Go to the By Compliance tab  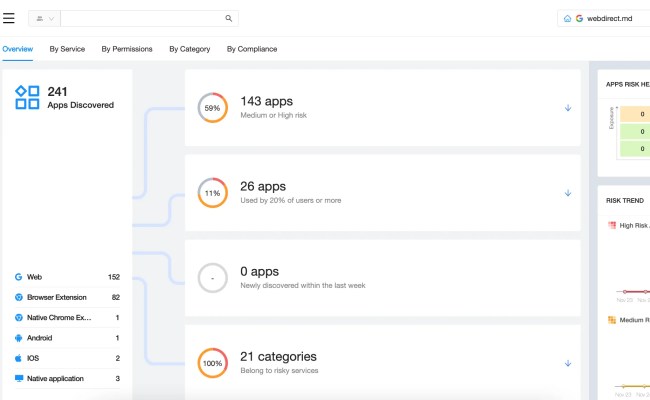pyautogui.click(x=252, y=49)
